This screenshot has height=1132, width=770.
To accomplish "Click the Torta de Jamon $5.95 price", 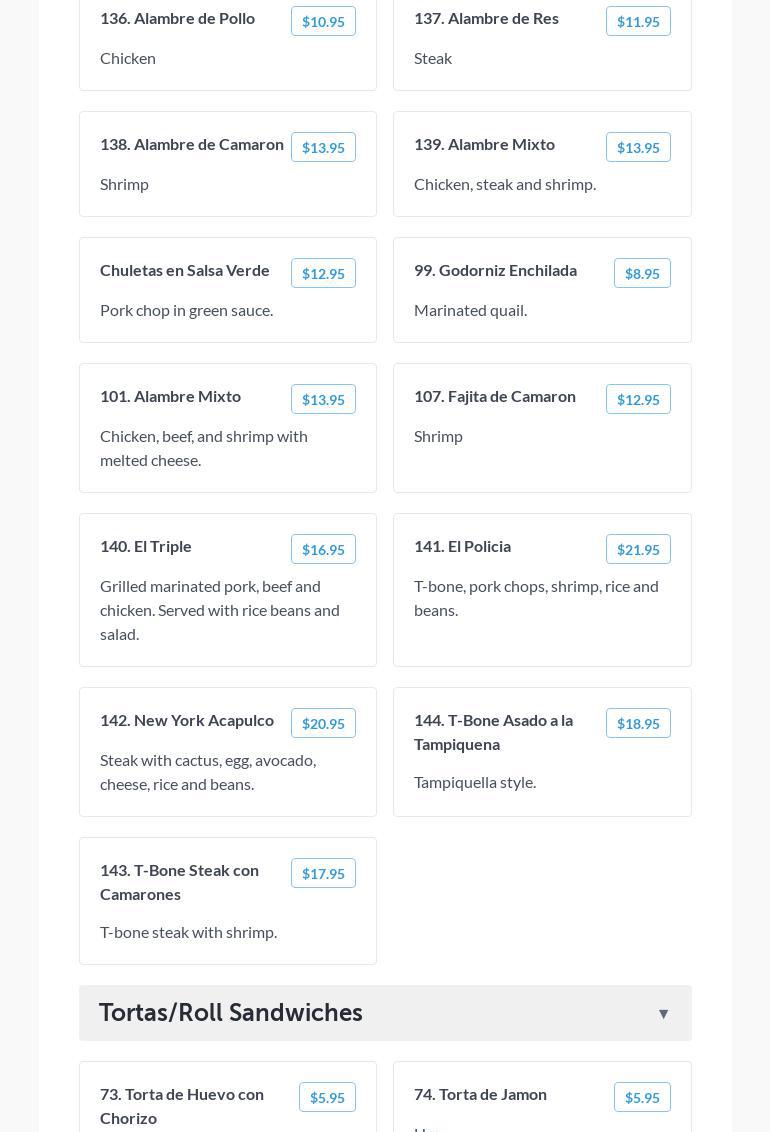I will (x=642, y=1098).
